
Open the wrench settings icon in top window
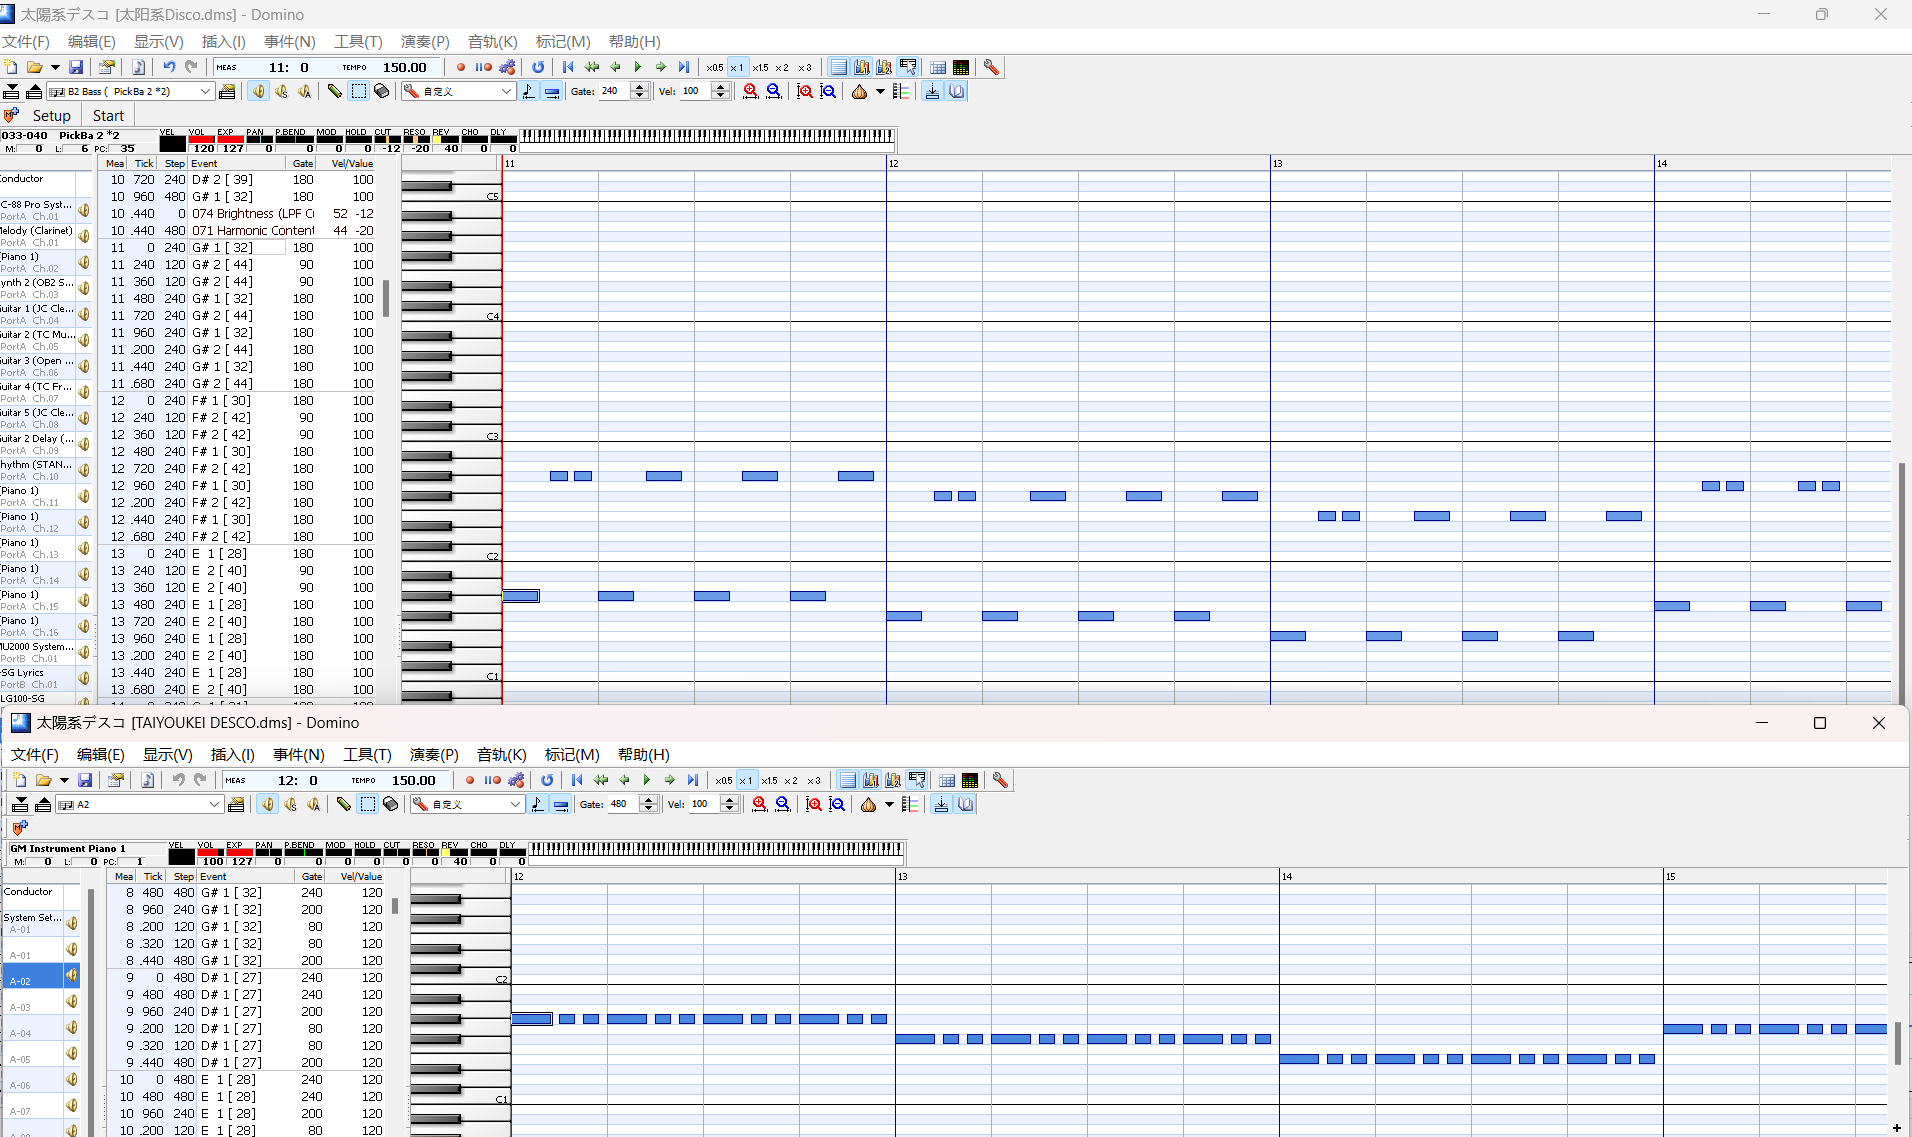tap(991, 67)
